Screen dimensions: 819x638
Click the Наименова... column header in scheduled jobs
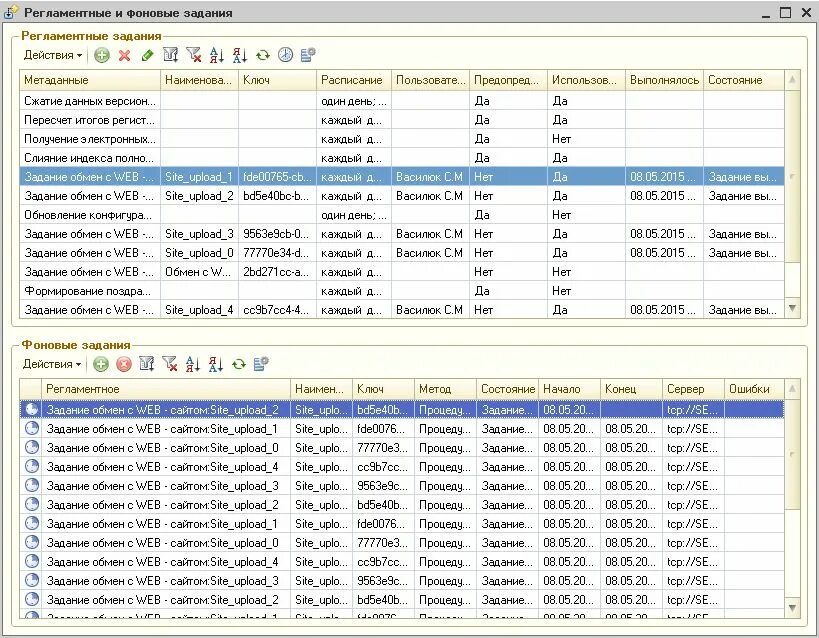(x=200, y=80)
